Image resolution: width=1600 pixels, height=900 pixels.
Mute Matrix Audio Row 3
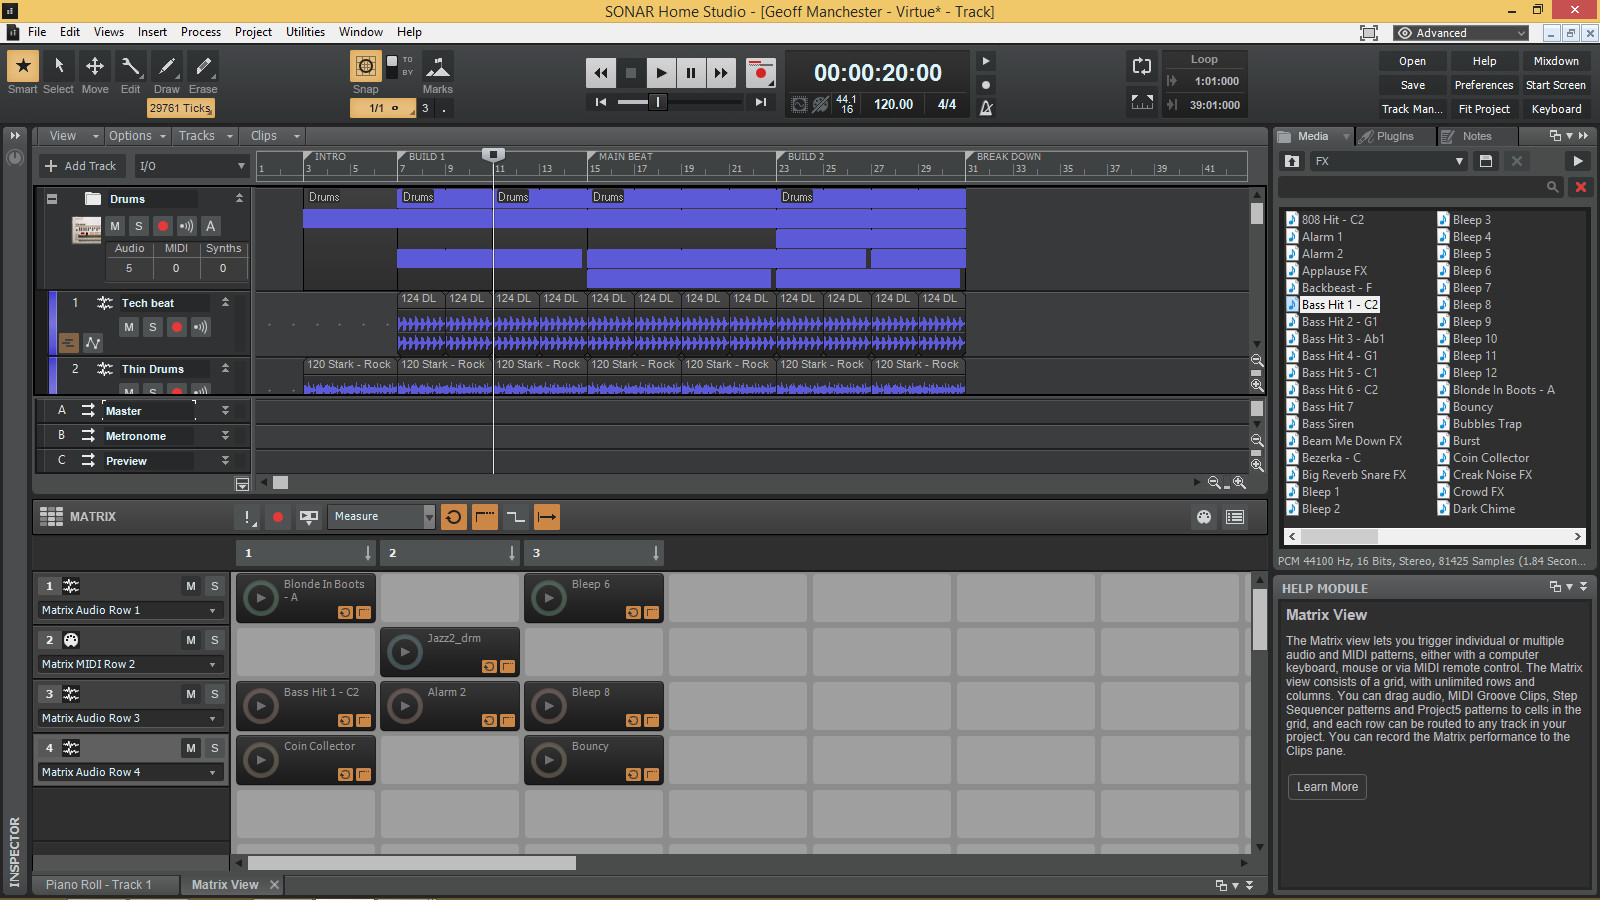pos(190,694)
